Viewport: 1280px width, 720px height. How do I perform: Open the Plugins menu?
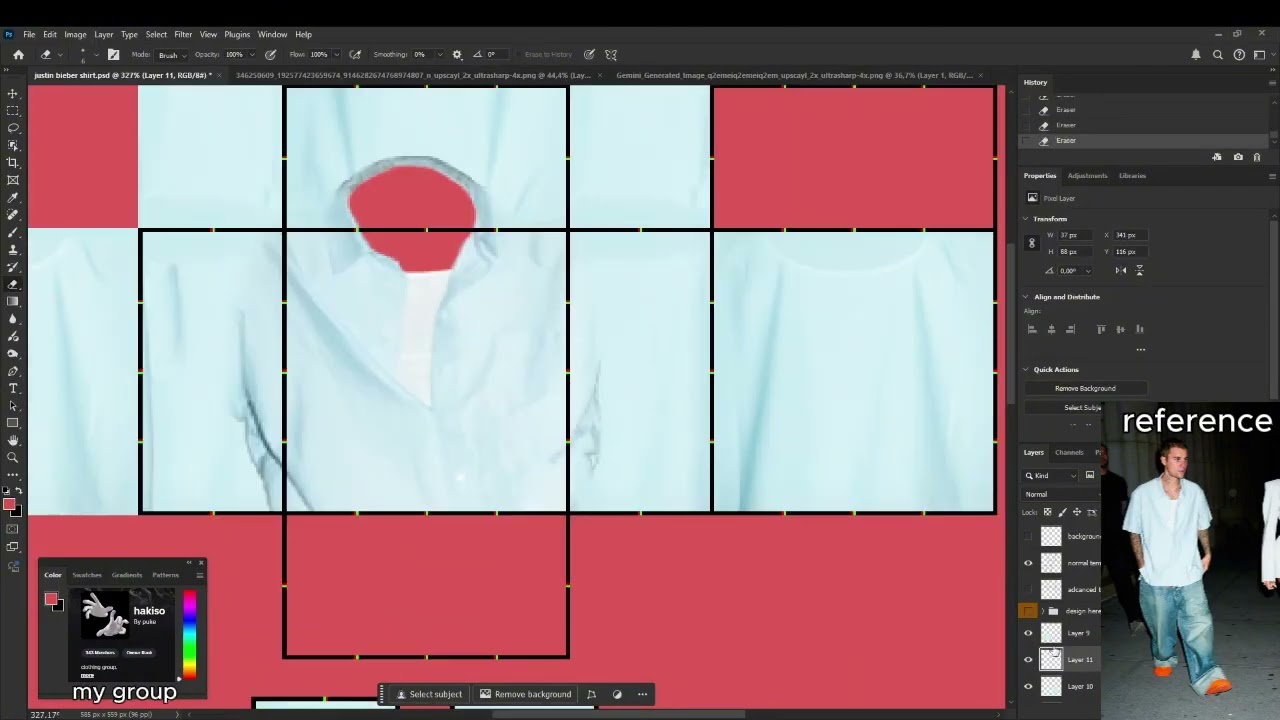(237, 34)
